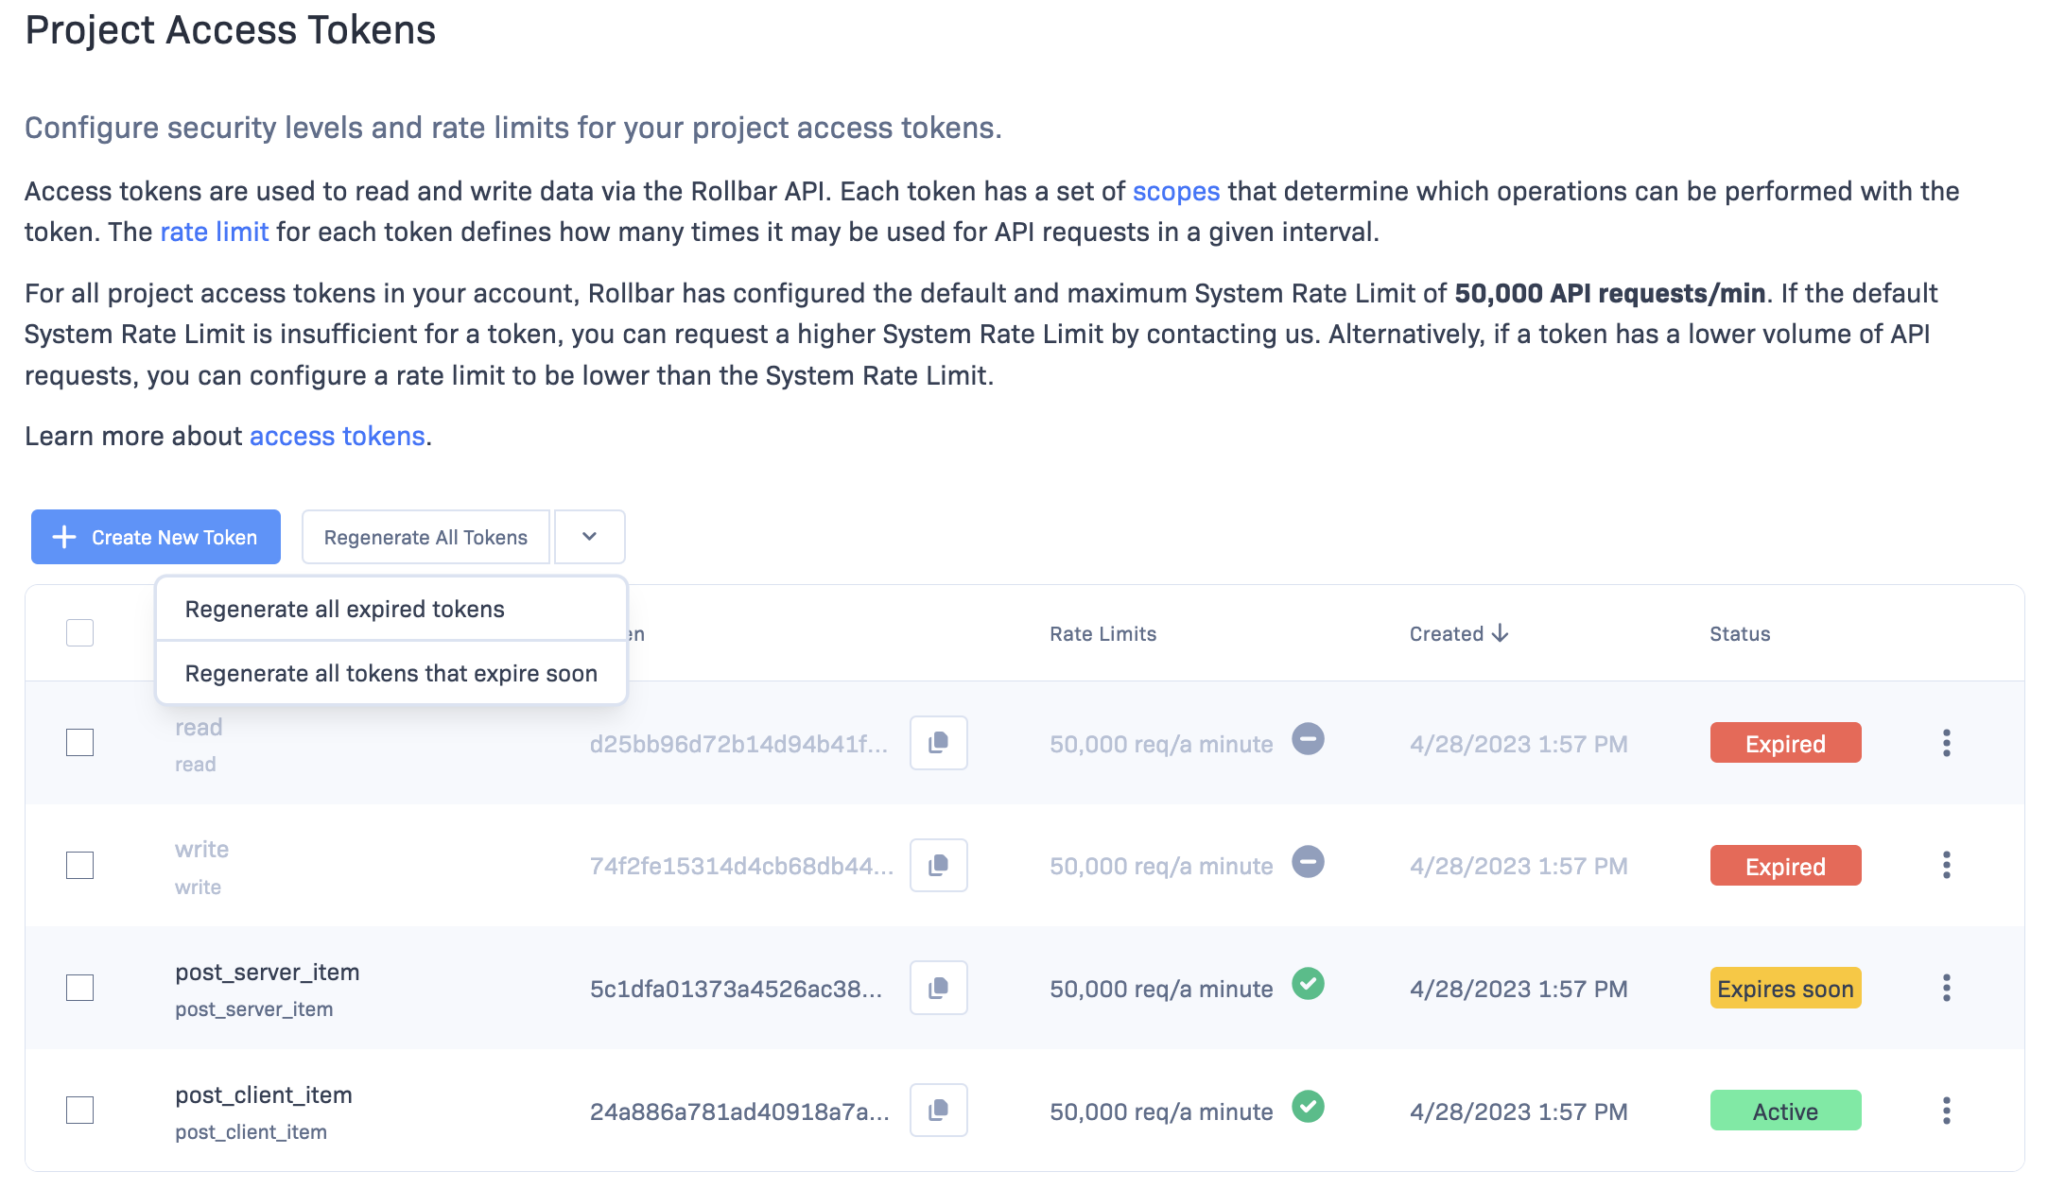Click the three-dot menu for post_server_item
Image resolution: width=2048 pixels, height=1189 pixels.
tap(1946, 988)
